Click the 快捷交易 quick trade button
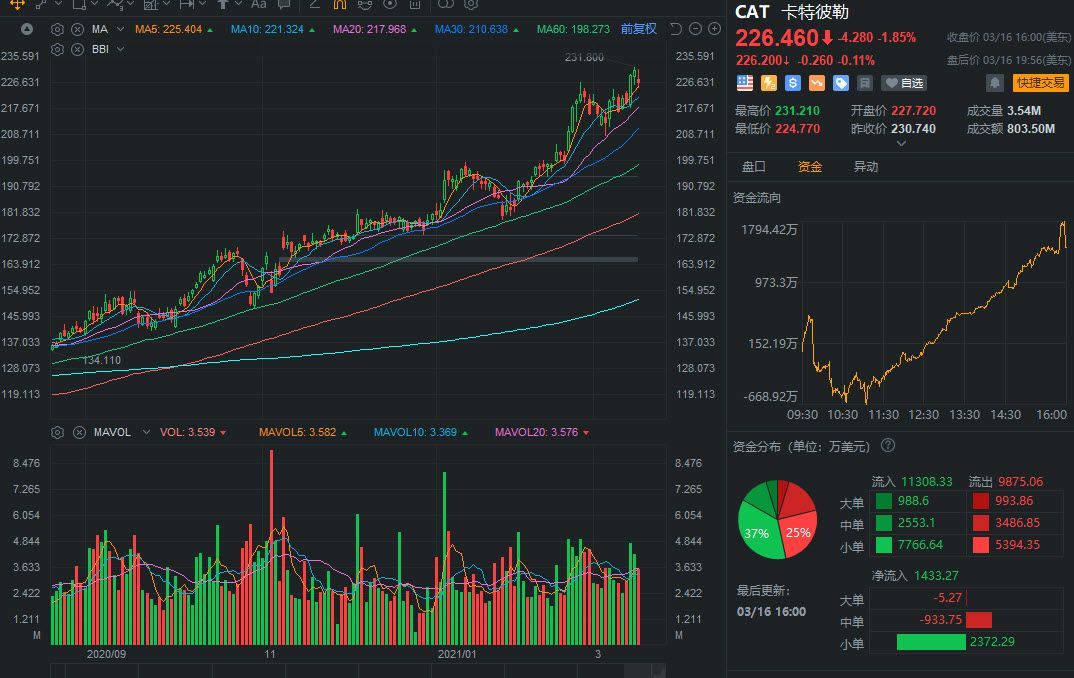Screen dimensions: 1074x678 point(1040,83)
